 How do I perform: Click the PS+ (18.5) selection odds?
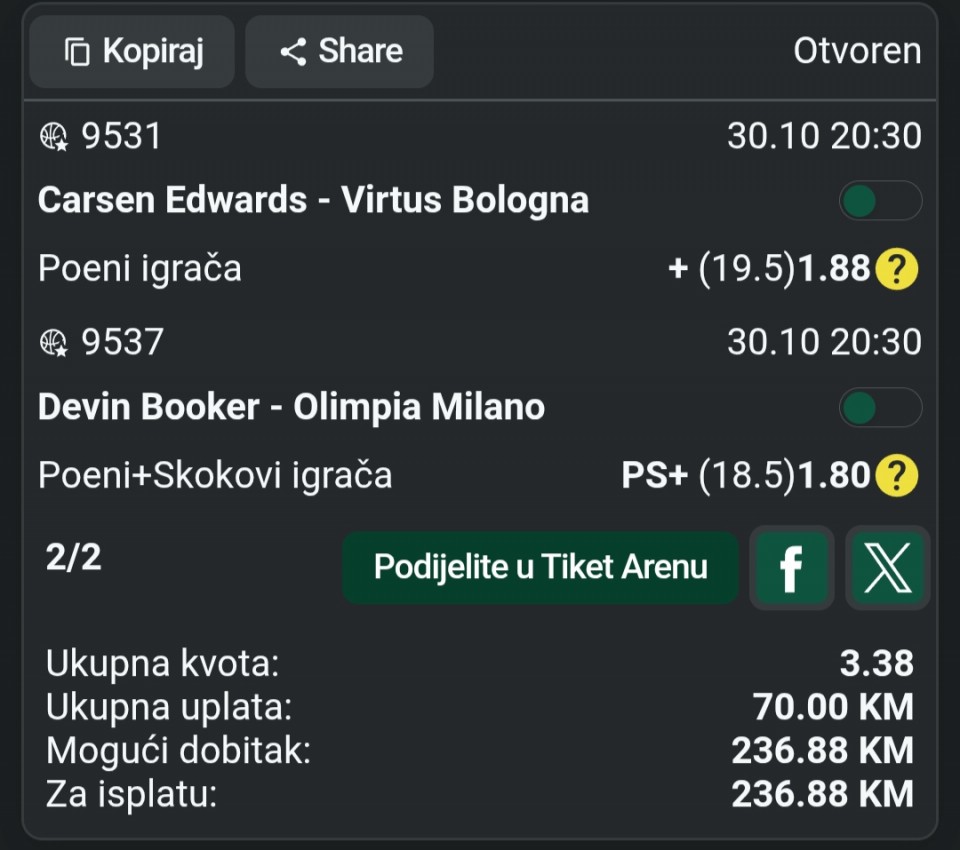pyautogui.click(x=745, y=476)
